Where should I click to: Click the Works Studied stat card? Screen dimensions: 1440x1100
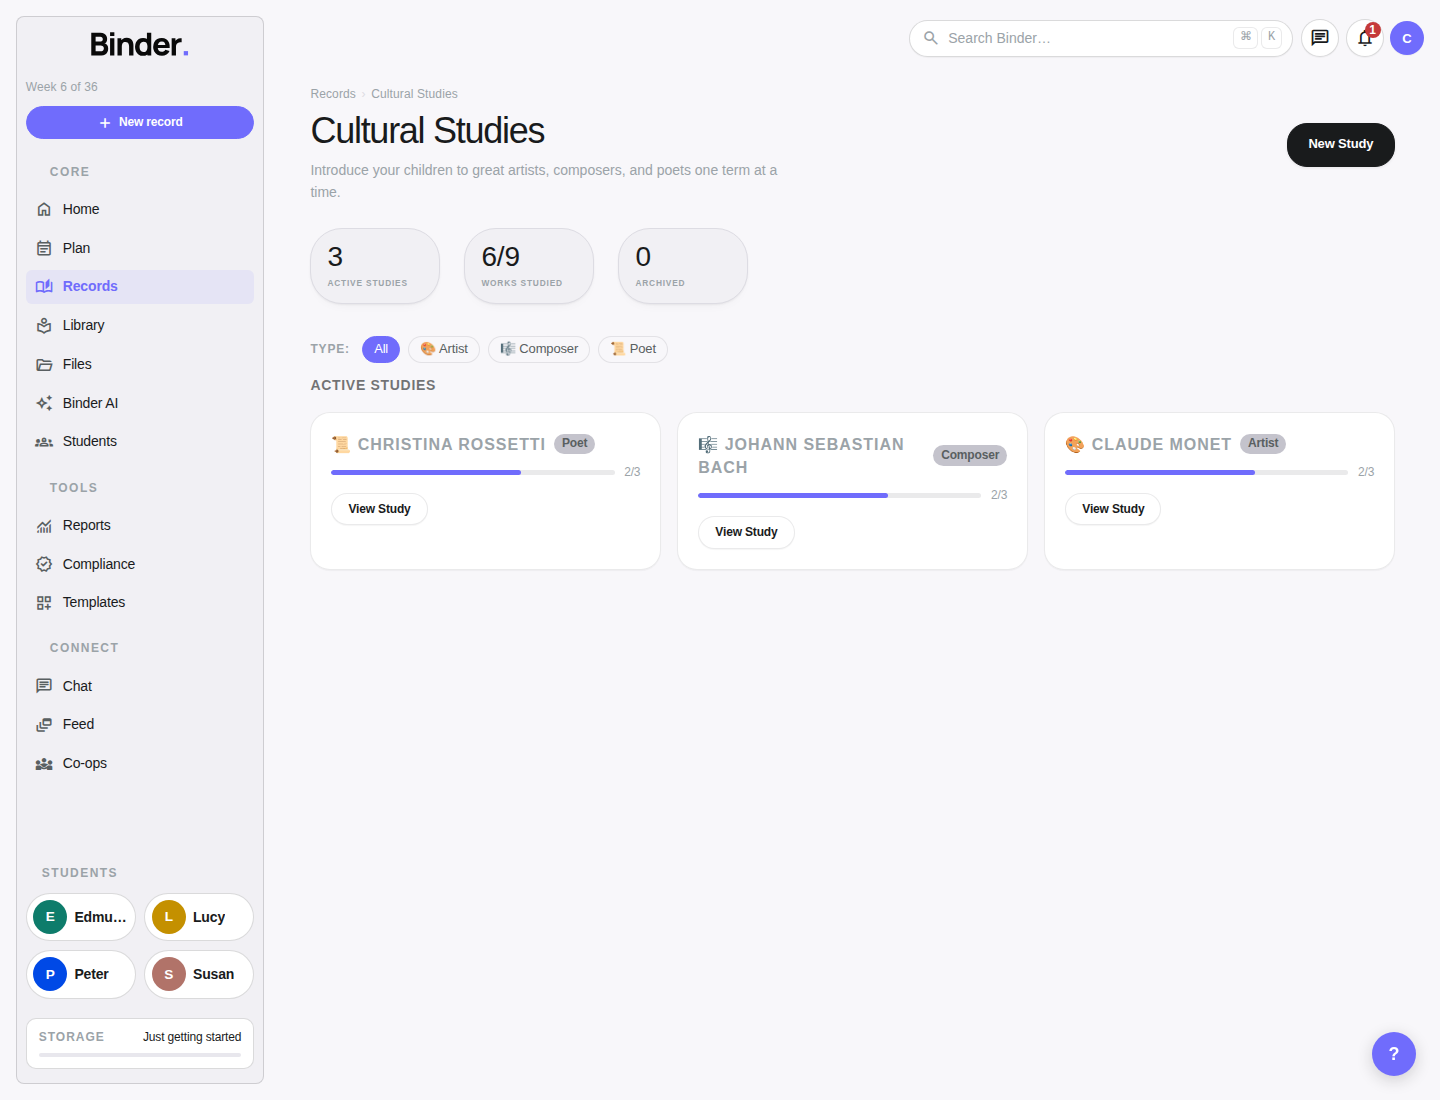[529, 266]
